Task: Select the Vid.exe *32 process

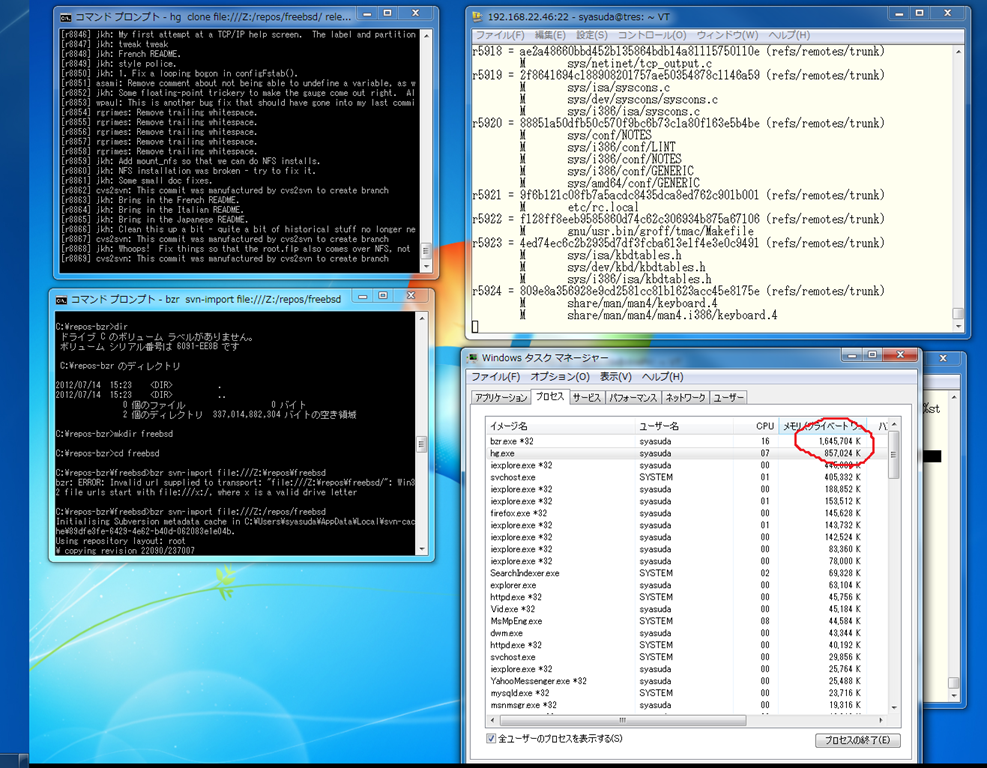Action: (x=686, y=609)
